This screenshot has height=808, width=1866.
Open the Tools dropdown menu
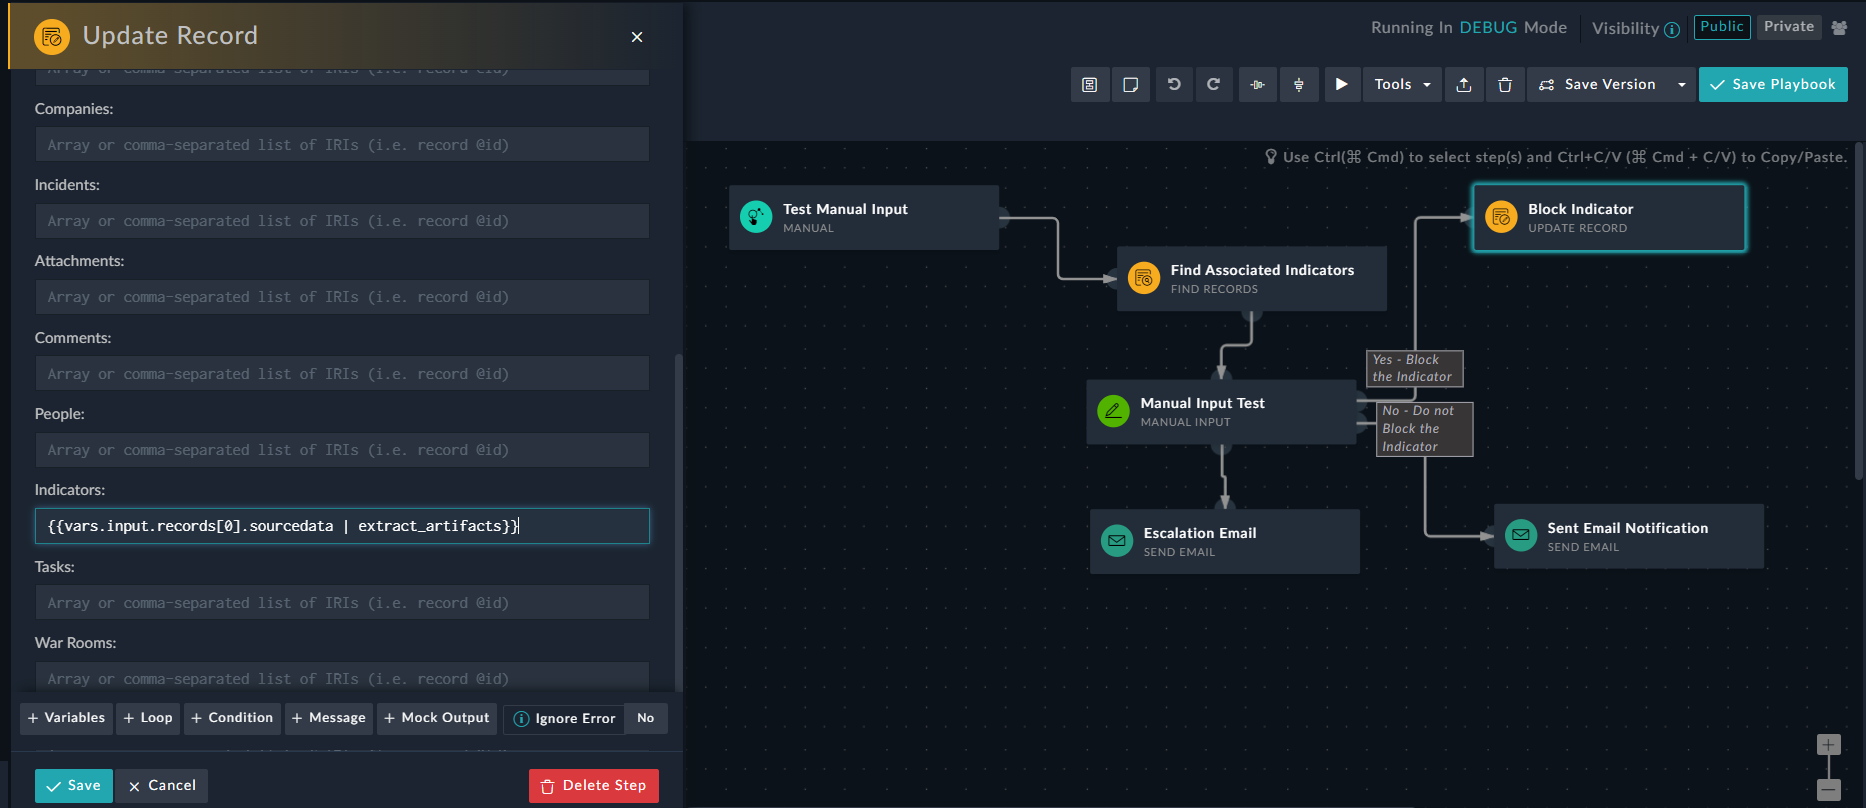[1403, 85]
